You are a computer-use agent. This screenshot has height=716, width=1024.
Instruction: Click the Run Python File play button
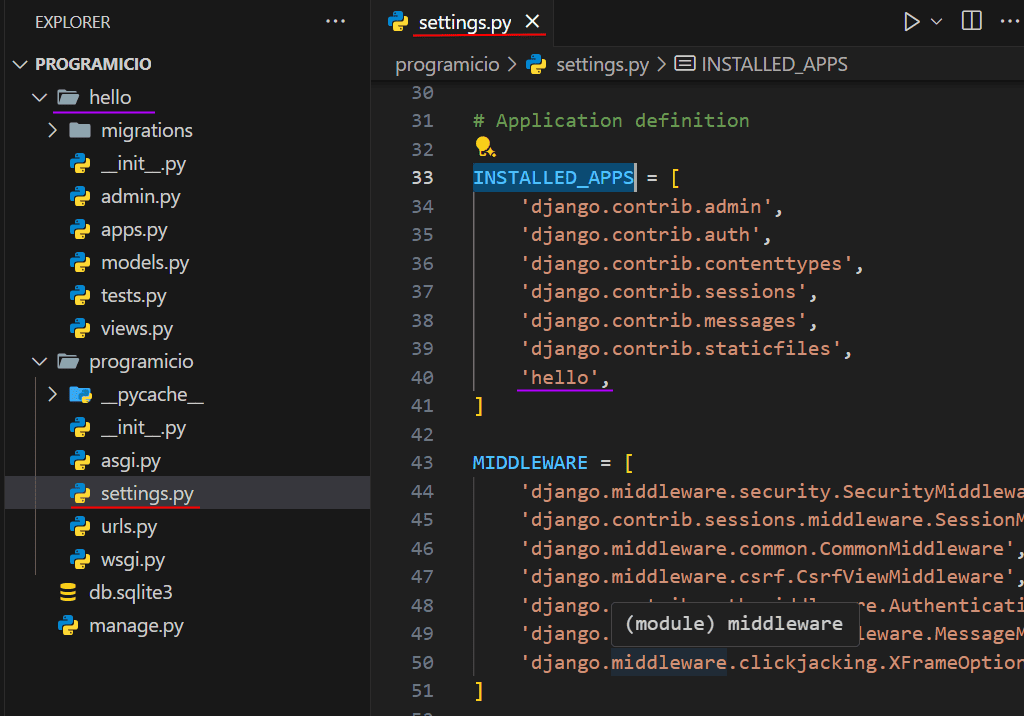coord(912,22)
